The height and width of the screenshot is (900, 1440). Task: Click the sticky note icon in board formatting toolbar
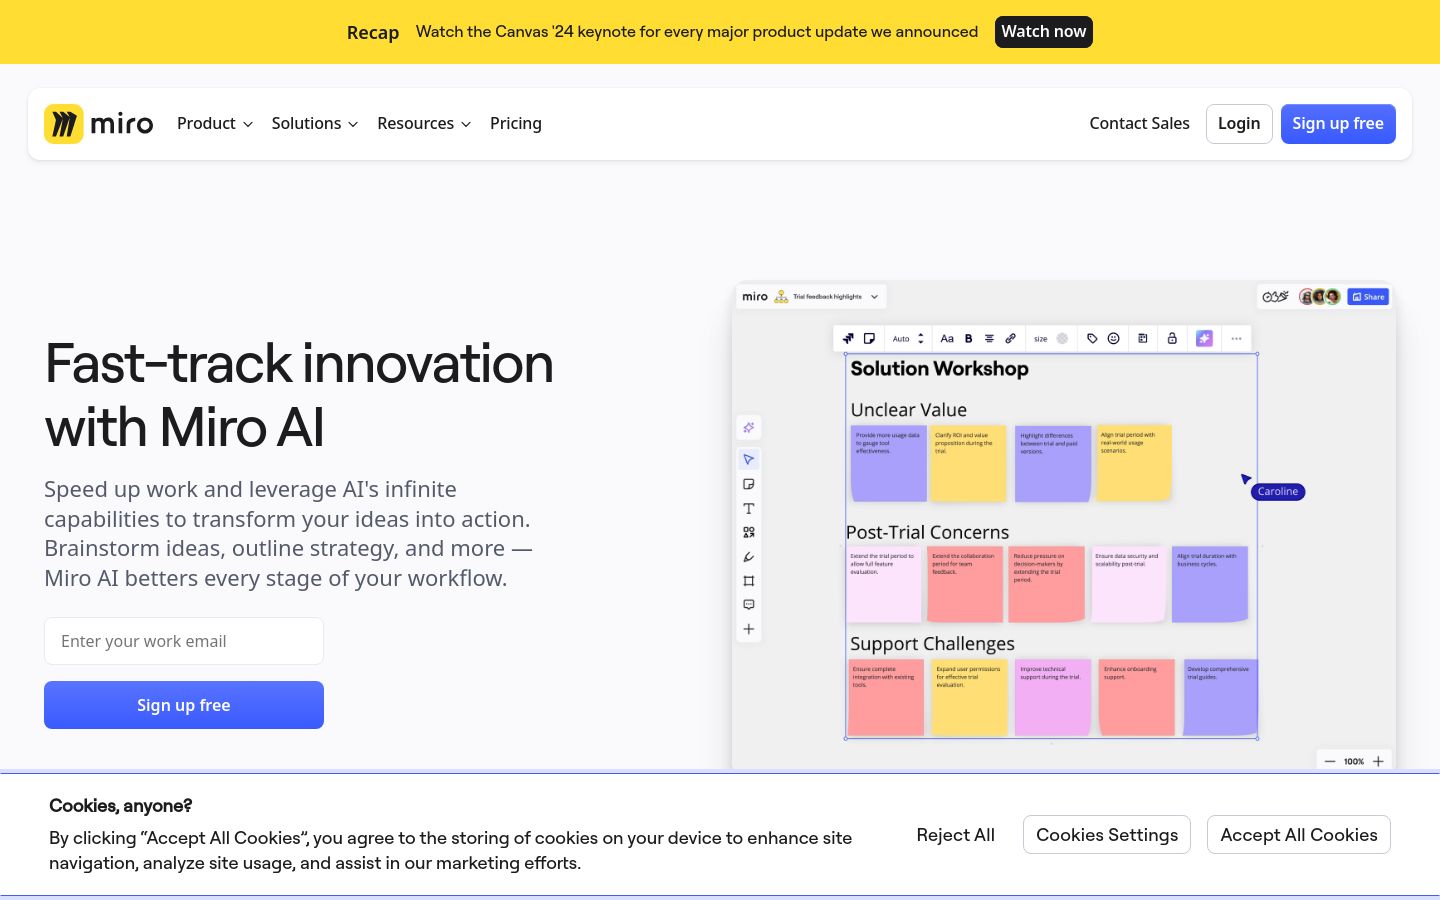(869, 338)
